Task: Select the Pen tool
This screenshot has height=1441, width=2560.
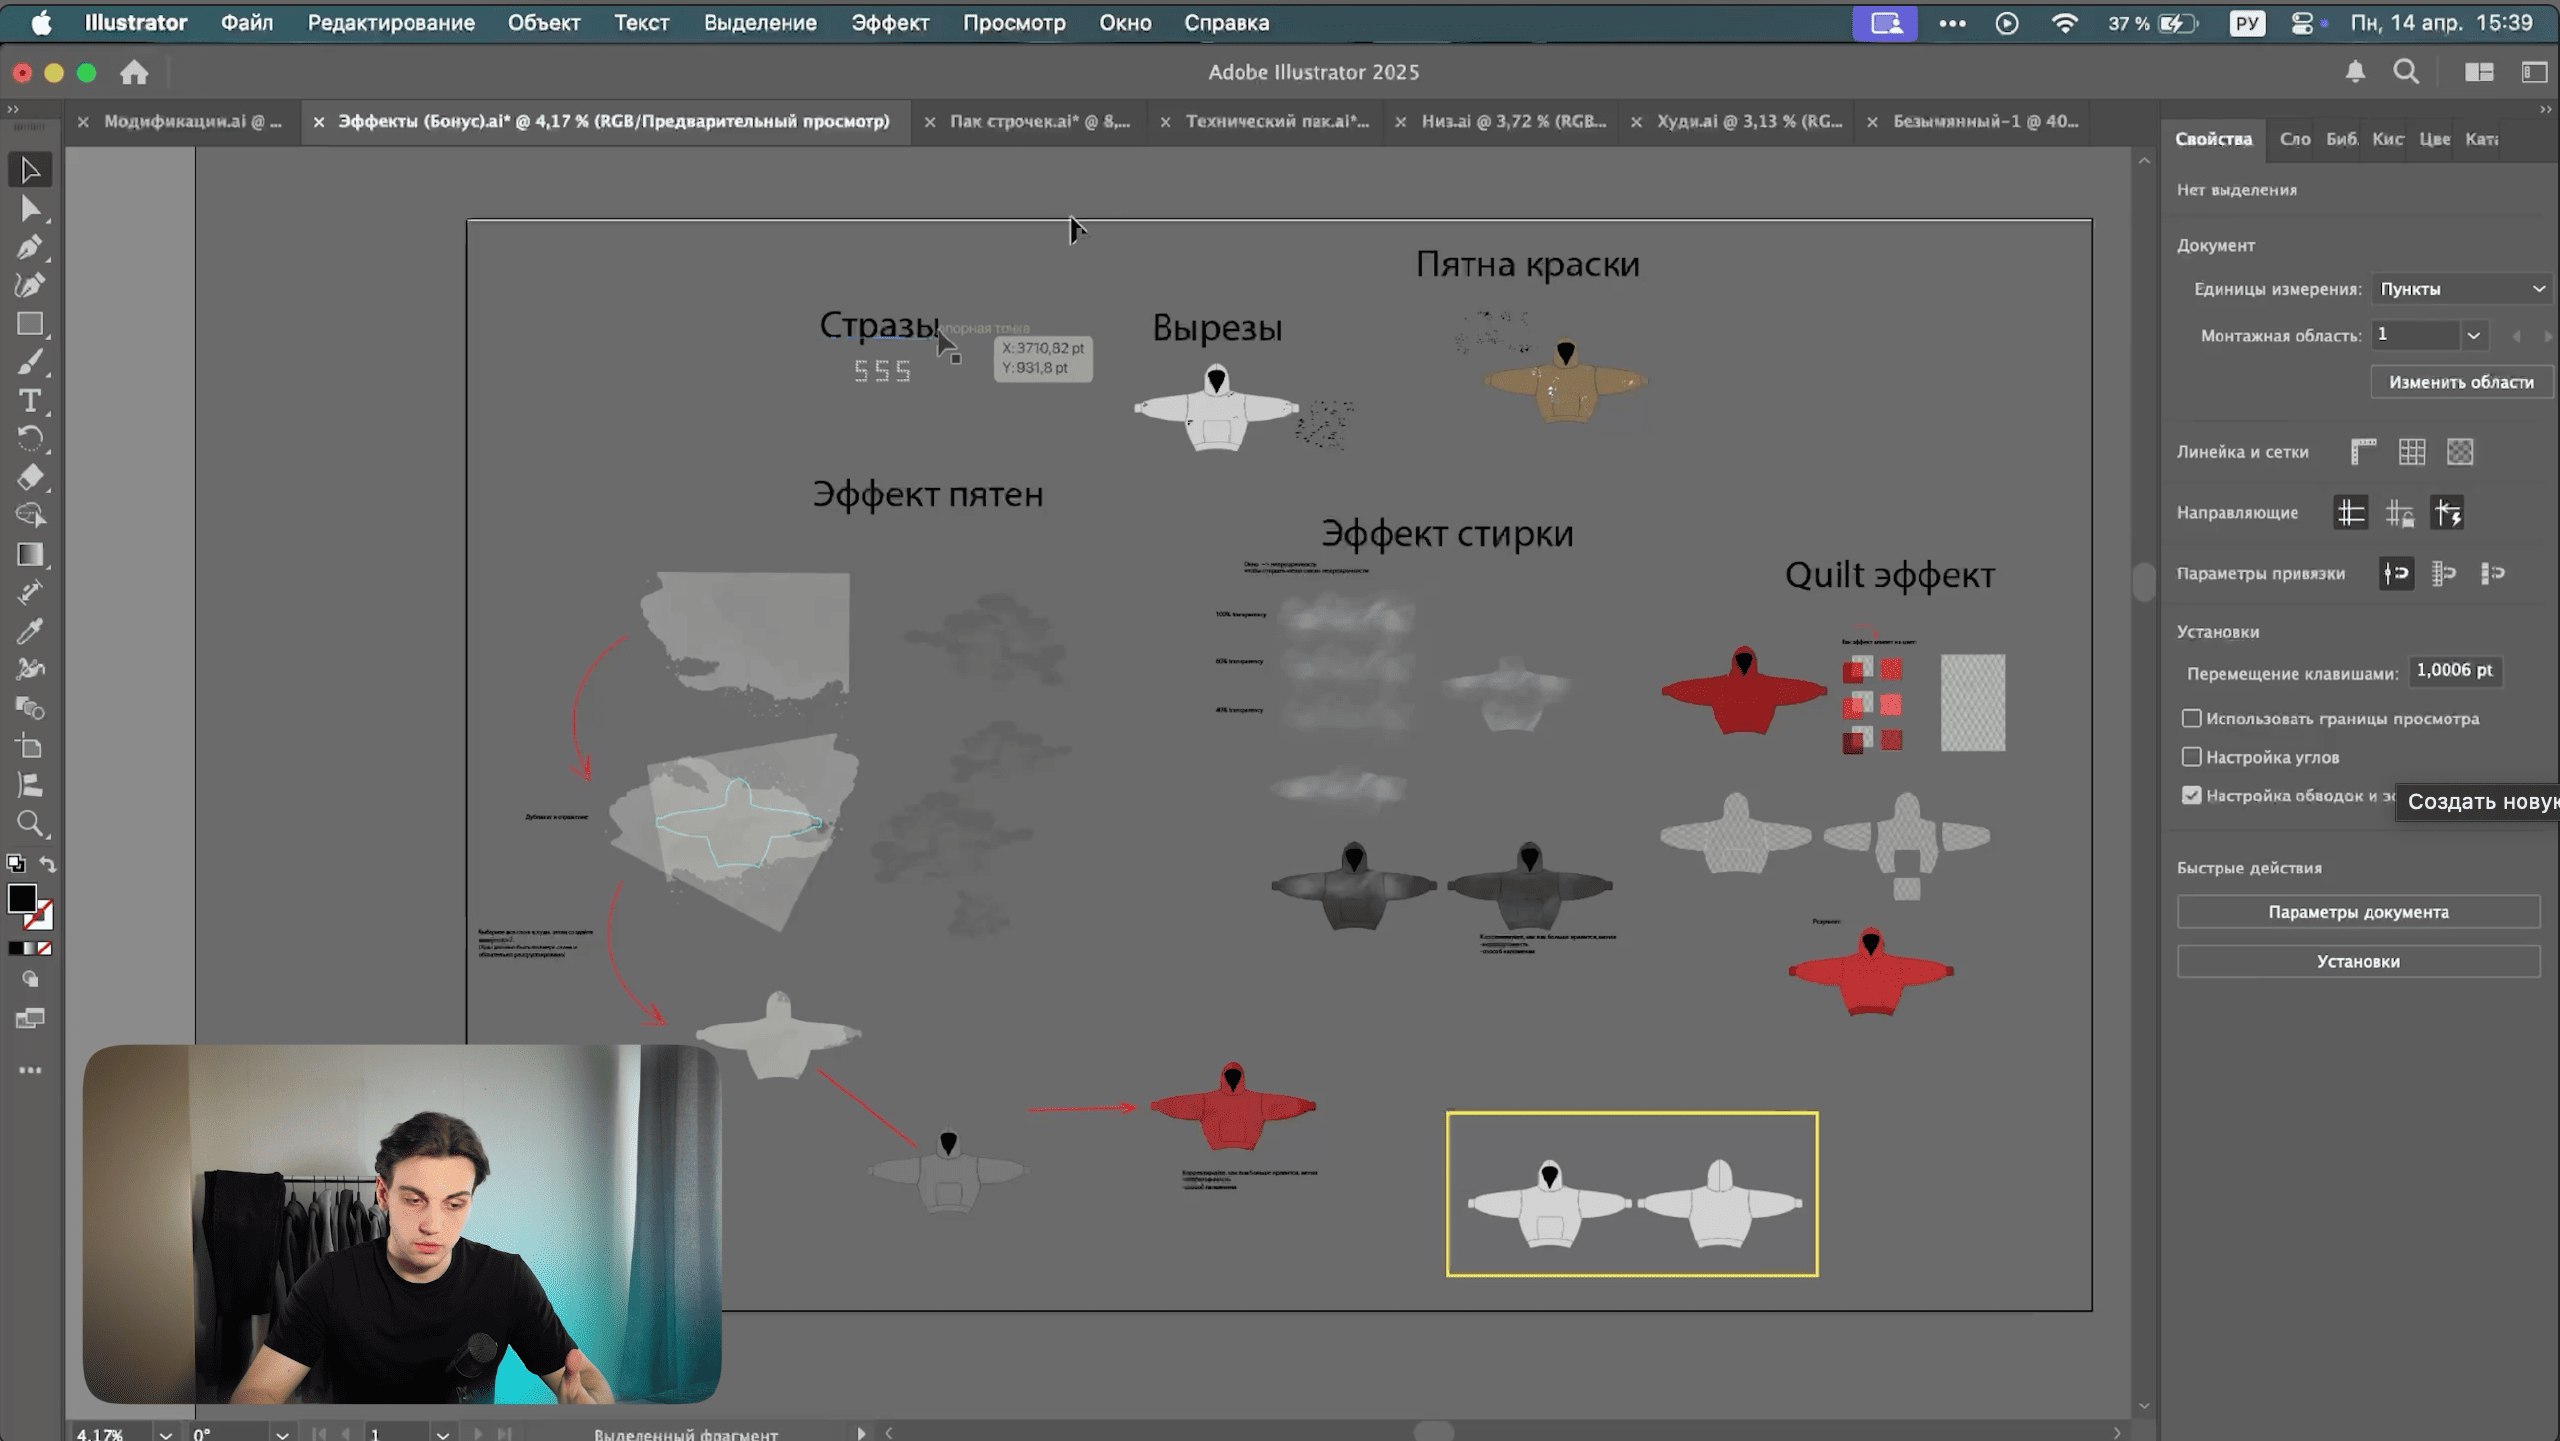Action: coord(30,247)
